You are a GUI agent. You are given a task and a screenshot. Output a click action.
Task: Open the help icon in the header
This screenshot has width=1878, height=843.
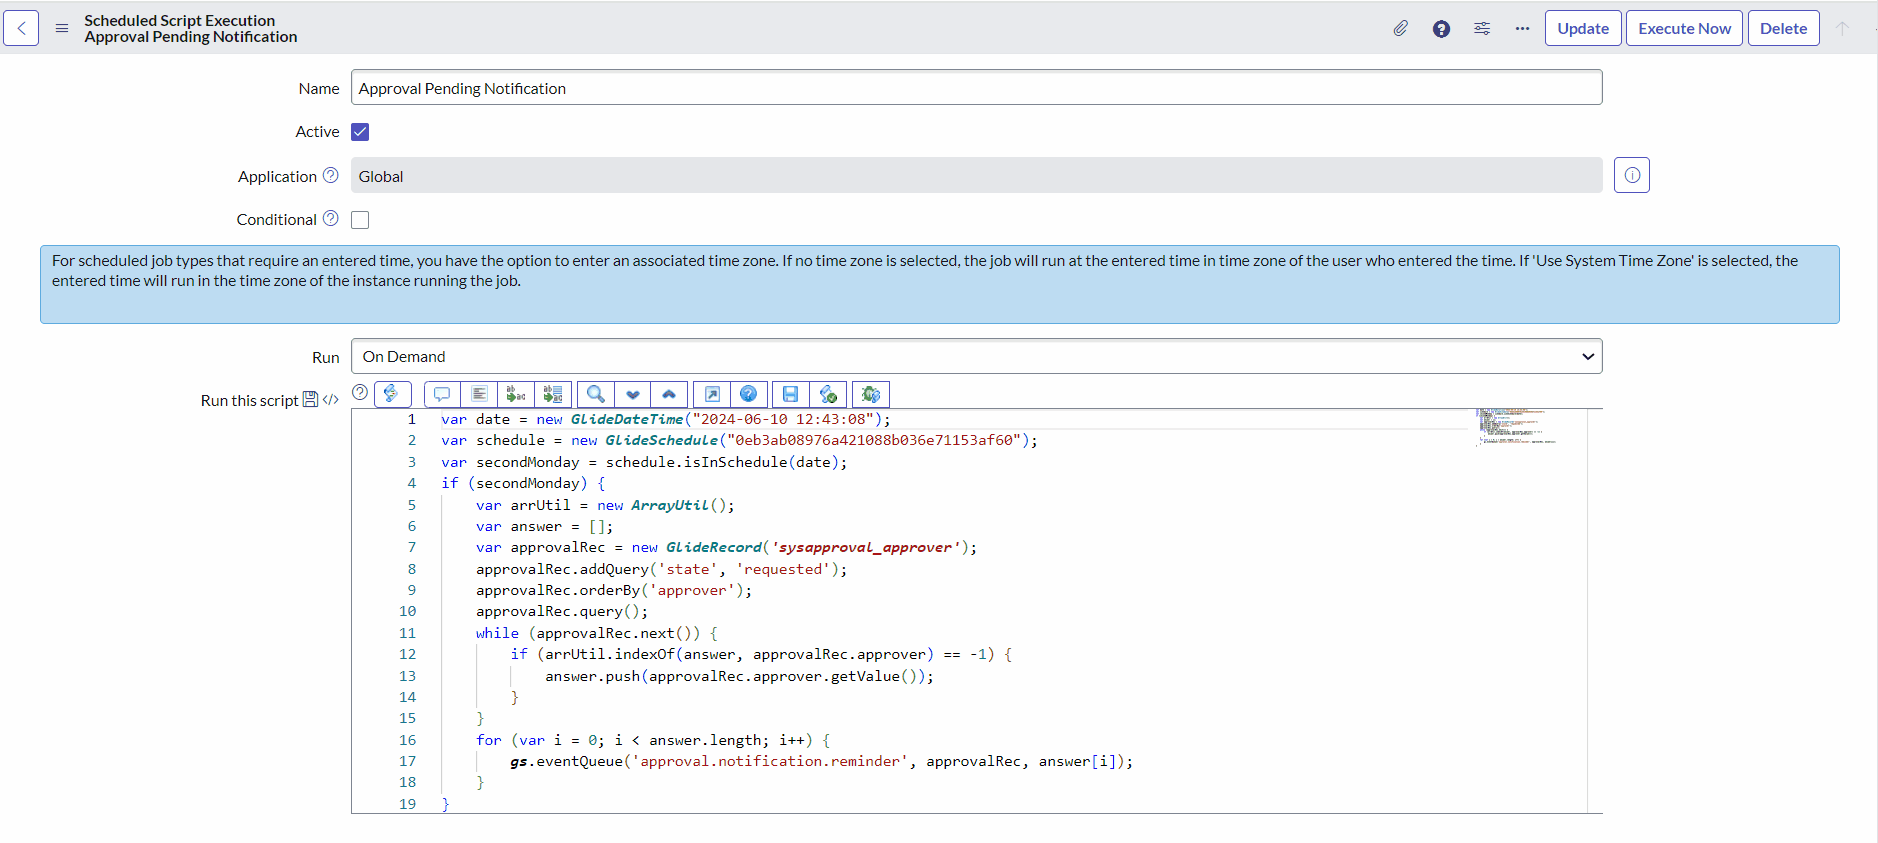click(1441, 28)
